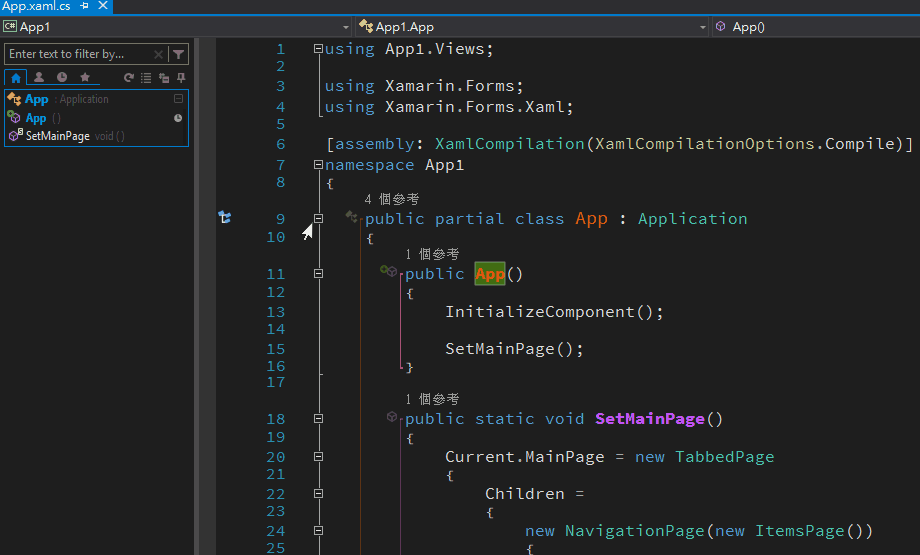Toggle the pin on the App.xaml.cs tab

pos(85,6)
